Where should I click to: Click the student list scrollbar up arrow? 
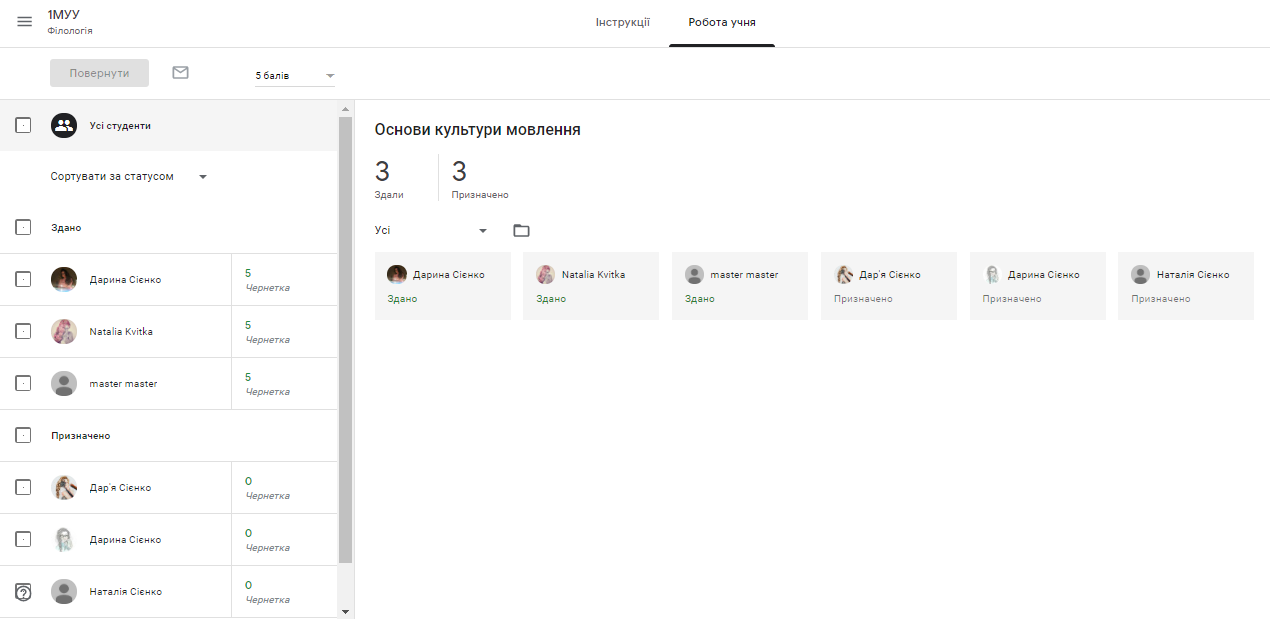pos(346,108)
